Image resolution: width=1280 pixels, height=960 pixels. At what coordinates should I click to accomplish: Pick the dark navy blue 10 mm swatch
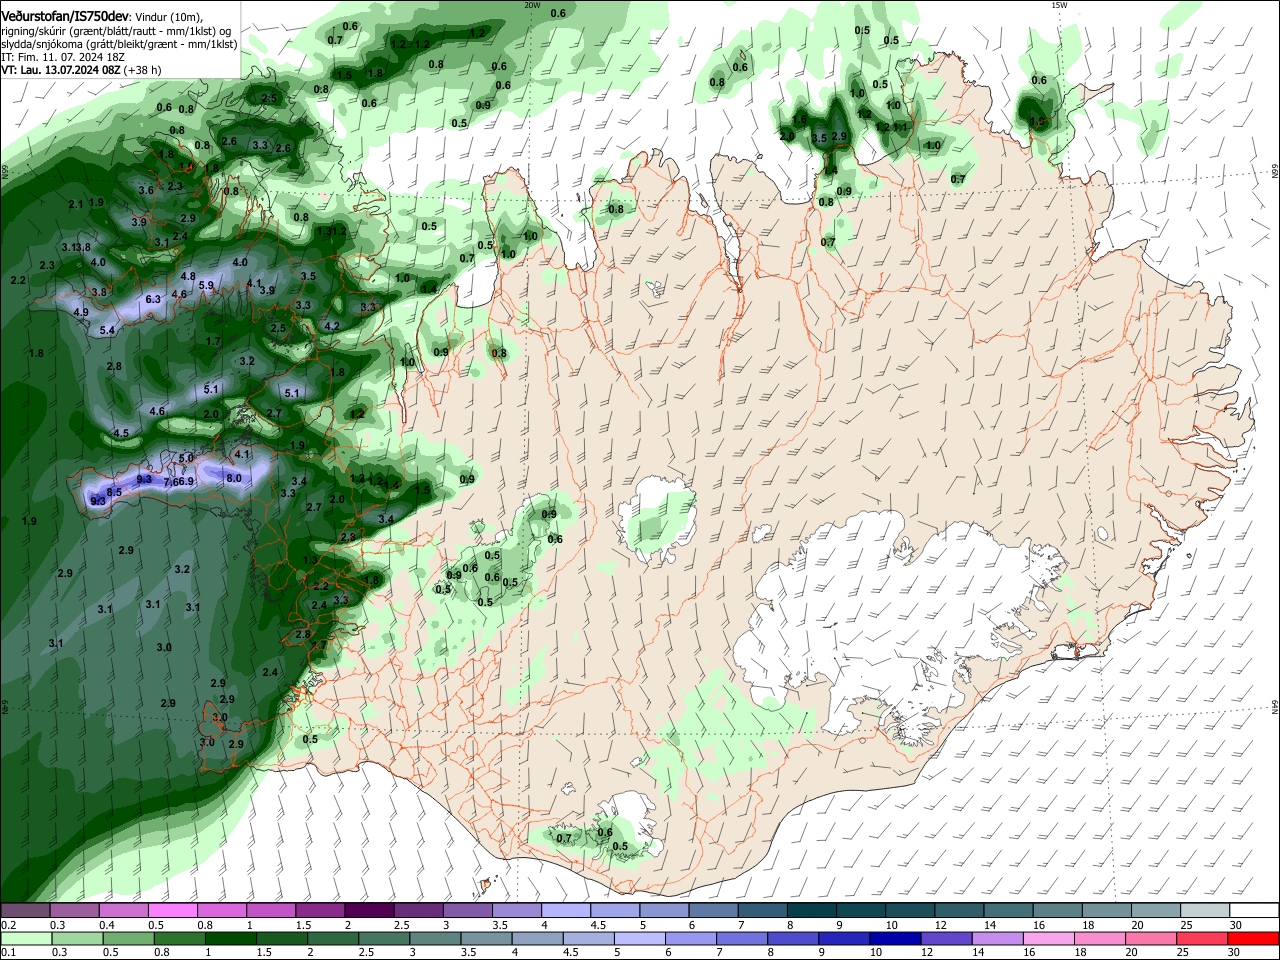(895, 938)
